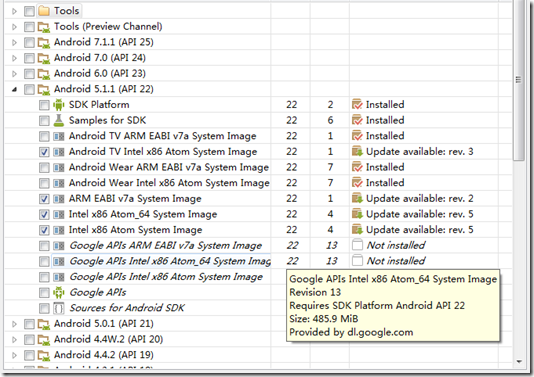This screenshot has height=377, width=534.
Task: Uncheck Intel x86 Atom System Image checkbox
Action: (44, 231)
